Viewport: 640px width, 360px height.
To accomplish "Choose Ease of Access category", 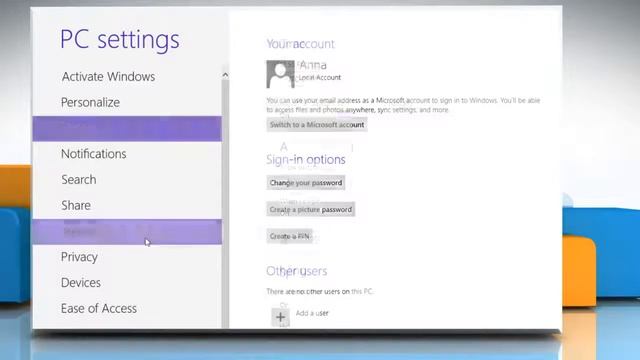I will [x=99, y=308].
